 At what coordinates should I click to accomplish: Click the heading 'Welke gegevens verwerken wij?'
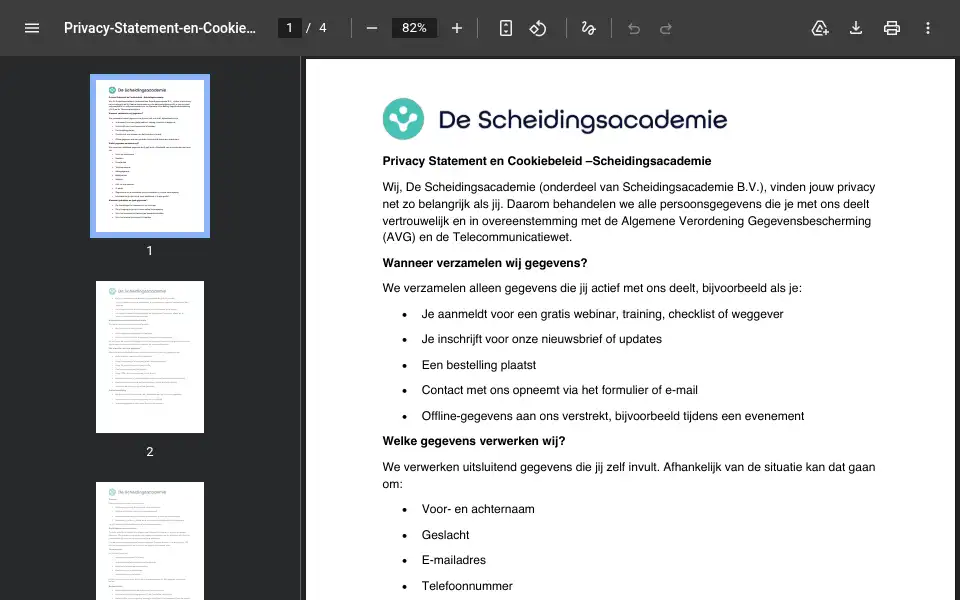pos(474,441)
